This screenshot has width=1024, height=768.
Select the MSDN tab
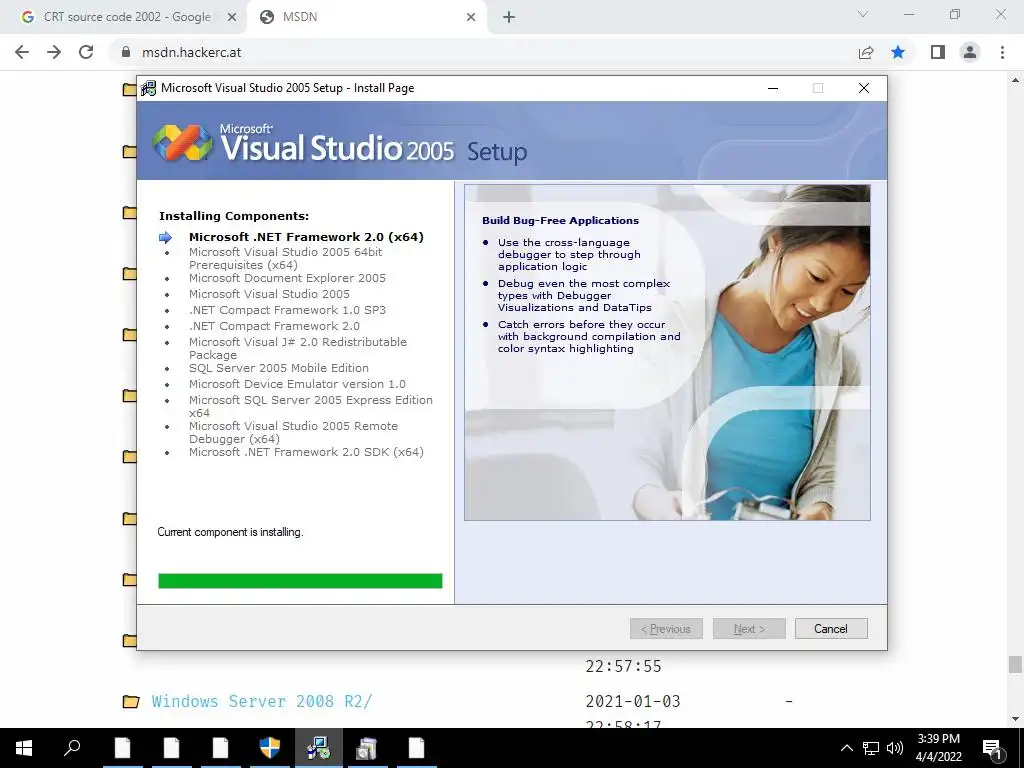pos(366,17)
